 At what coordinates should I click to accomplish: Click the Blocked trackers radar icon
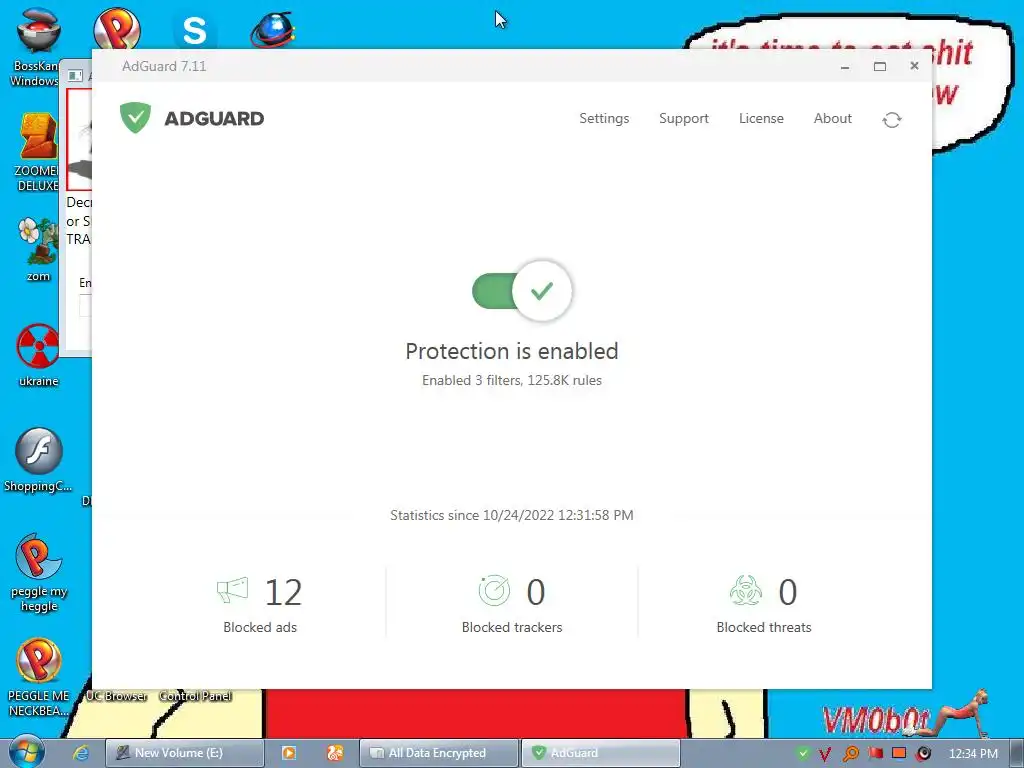pyautogui.click(x=494, y=590)
